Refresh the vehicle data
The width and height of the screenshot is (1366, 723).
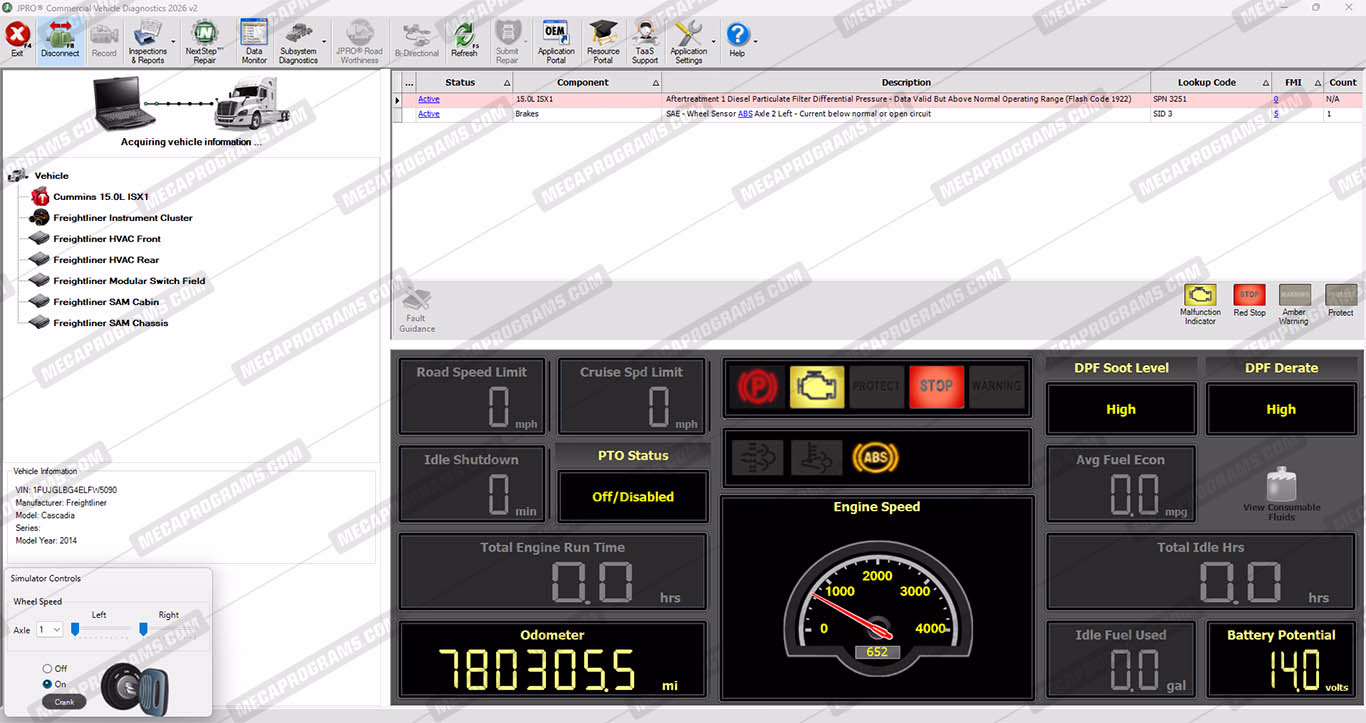pos(464,41)
